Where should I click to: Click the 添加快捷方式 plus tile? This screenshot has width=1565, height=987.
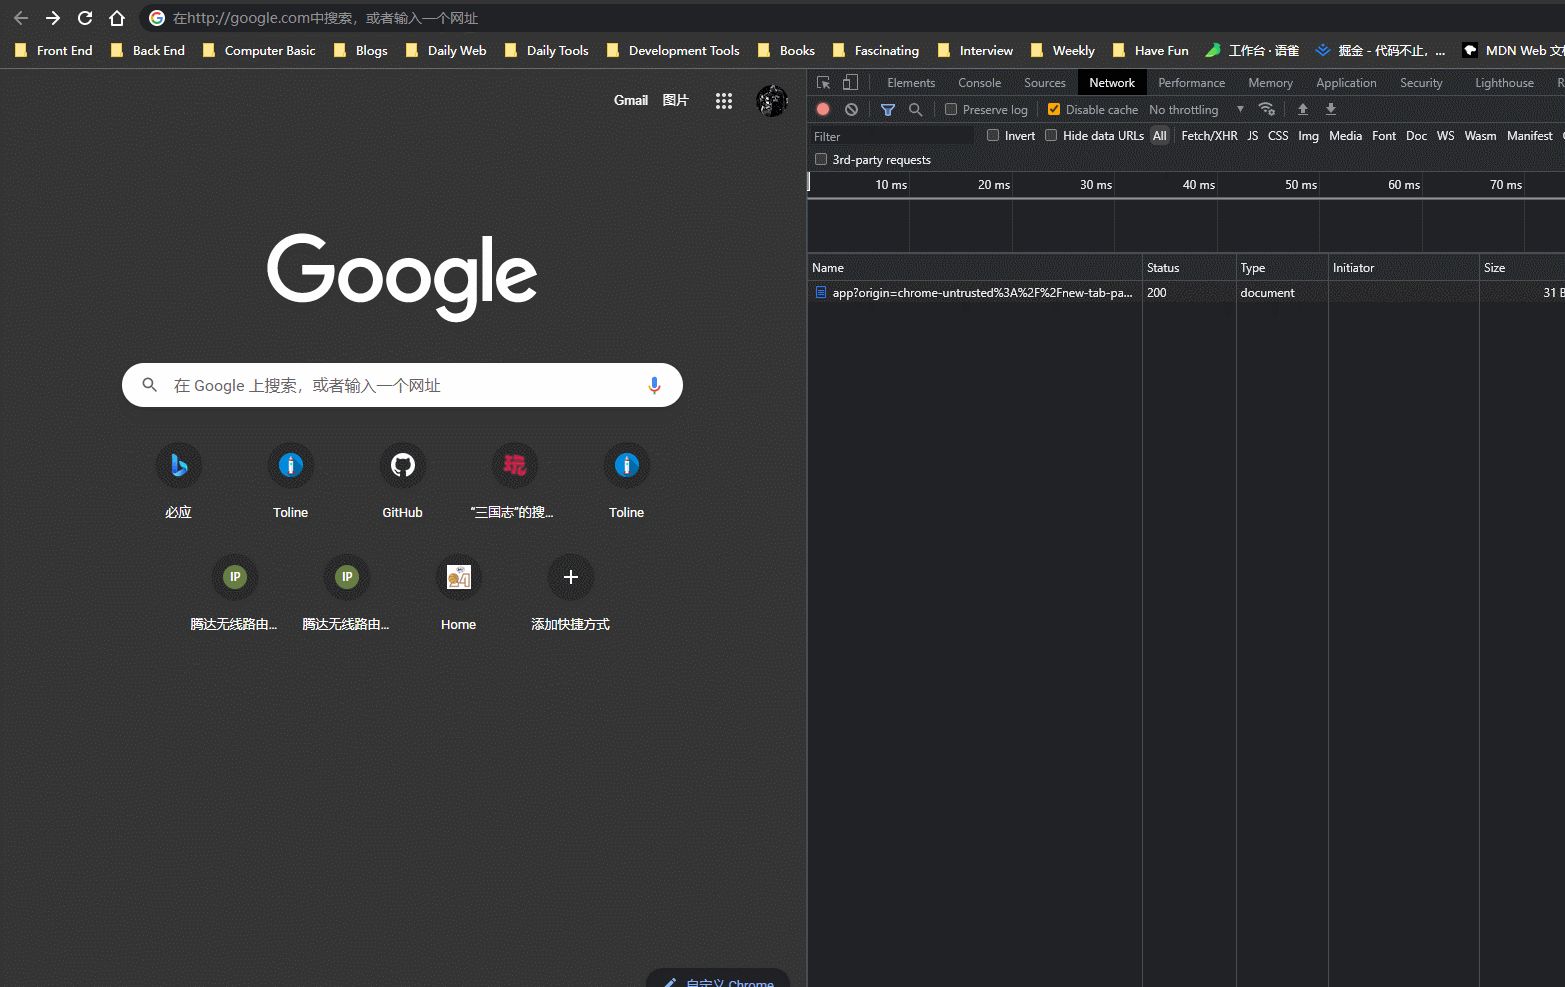pyautogui.click(x=571, y=593)
